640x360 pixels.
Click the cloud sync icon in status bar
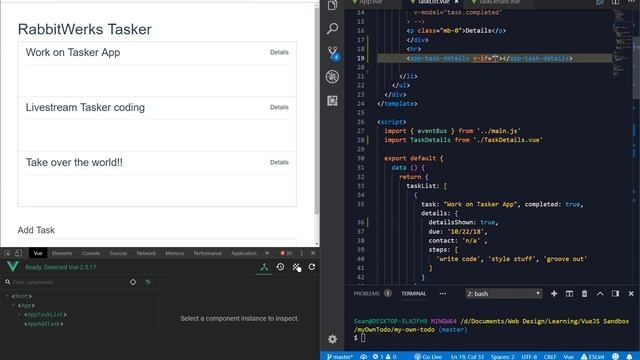(363, 356)
